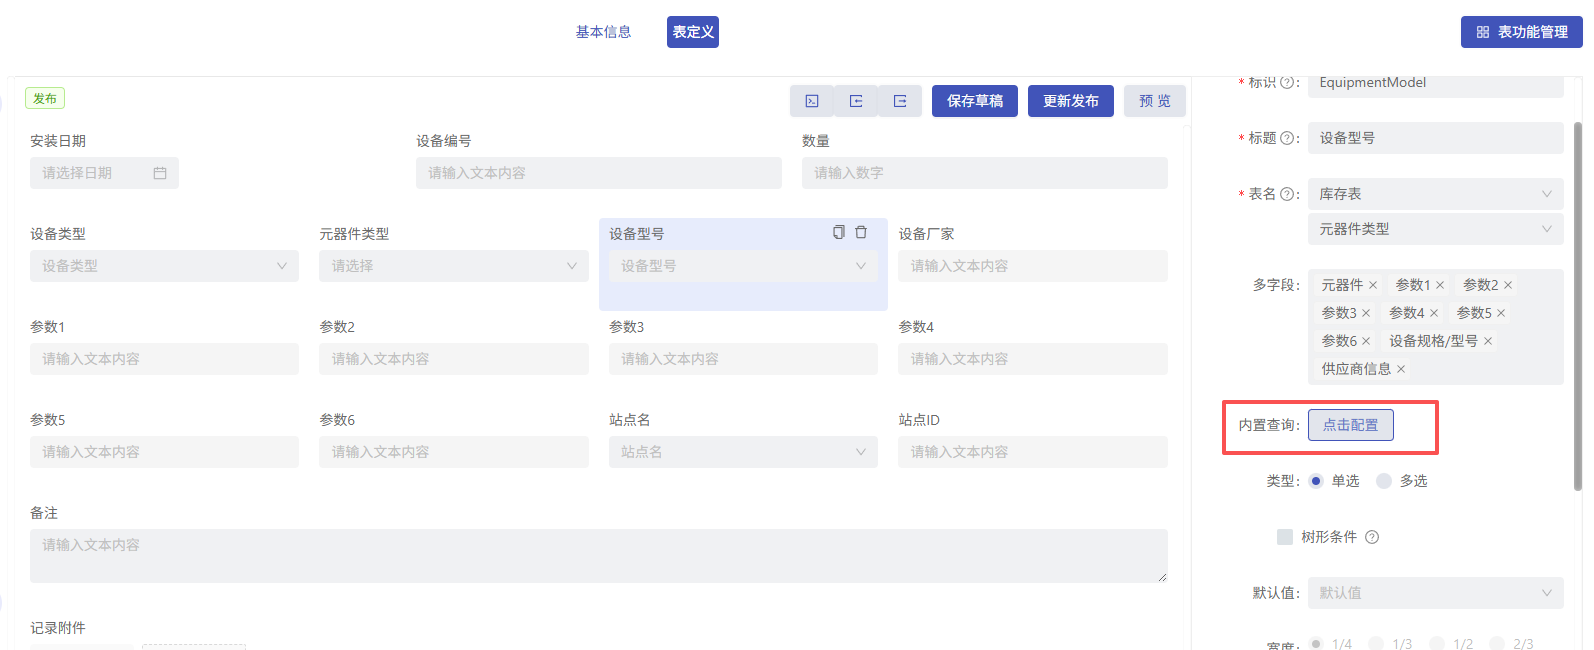Expand the 库存表 table name dropdown
Viewport: 1594px width, 650px height.
tap(1436, 194)
